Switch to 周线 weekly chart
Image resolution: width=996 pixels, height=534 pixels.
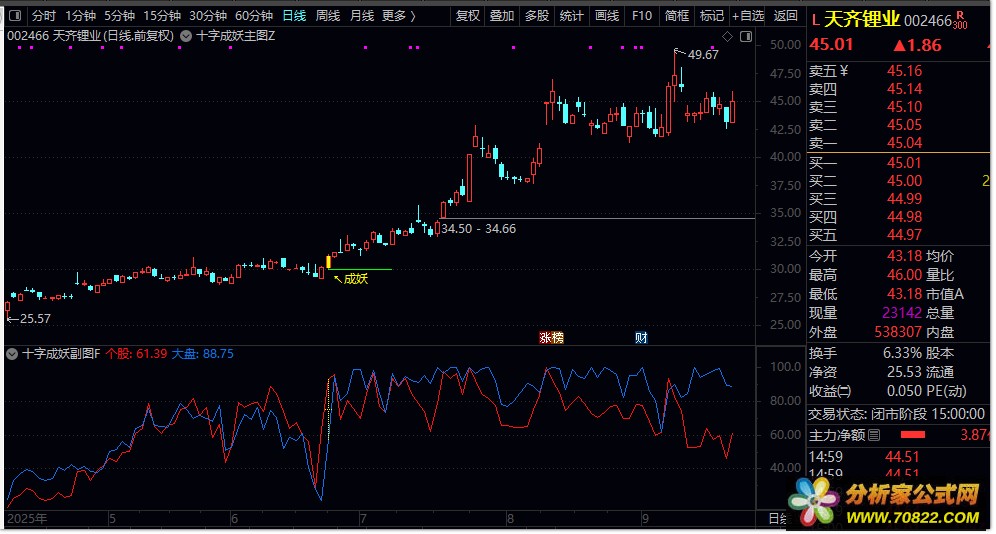point(328,15)
